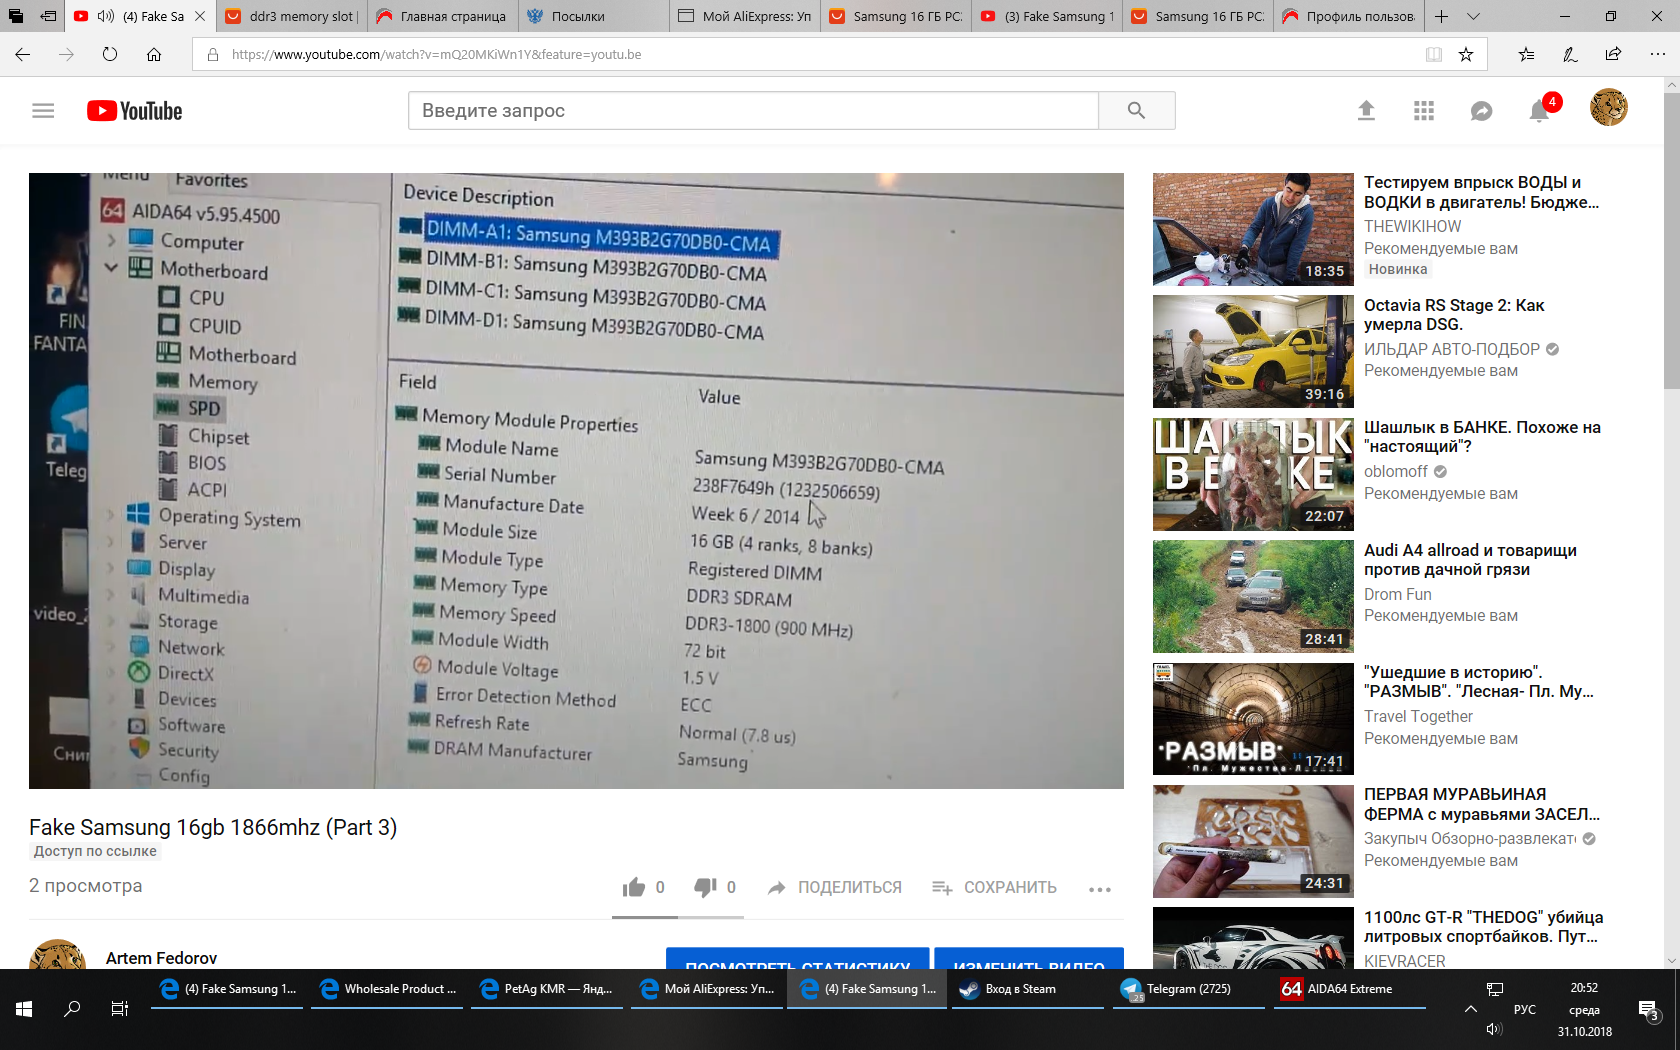1680x1050 pixels.
Task: Close the (4) Fake Samsung tab
Action: click(200, 16)
